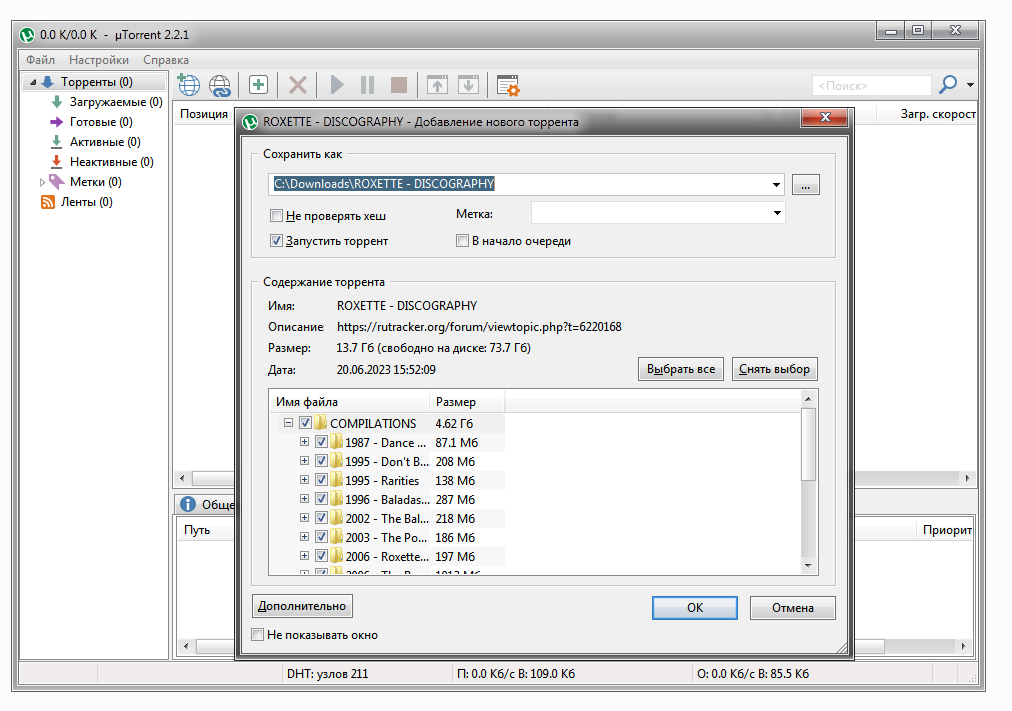Uncheck the 1995 - Rarities folder checkbox
This screenshot has width=1012, height=711.
[321, 481]
